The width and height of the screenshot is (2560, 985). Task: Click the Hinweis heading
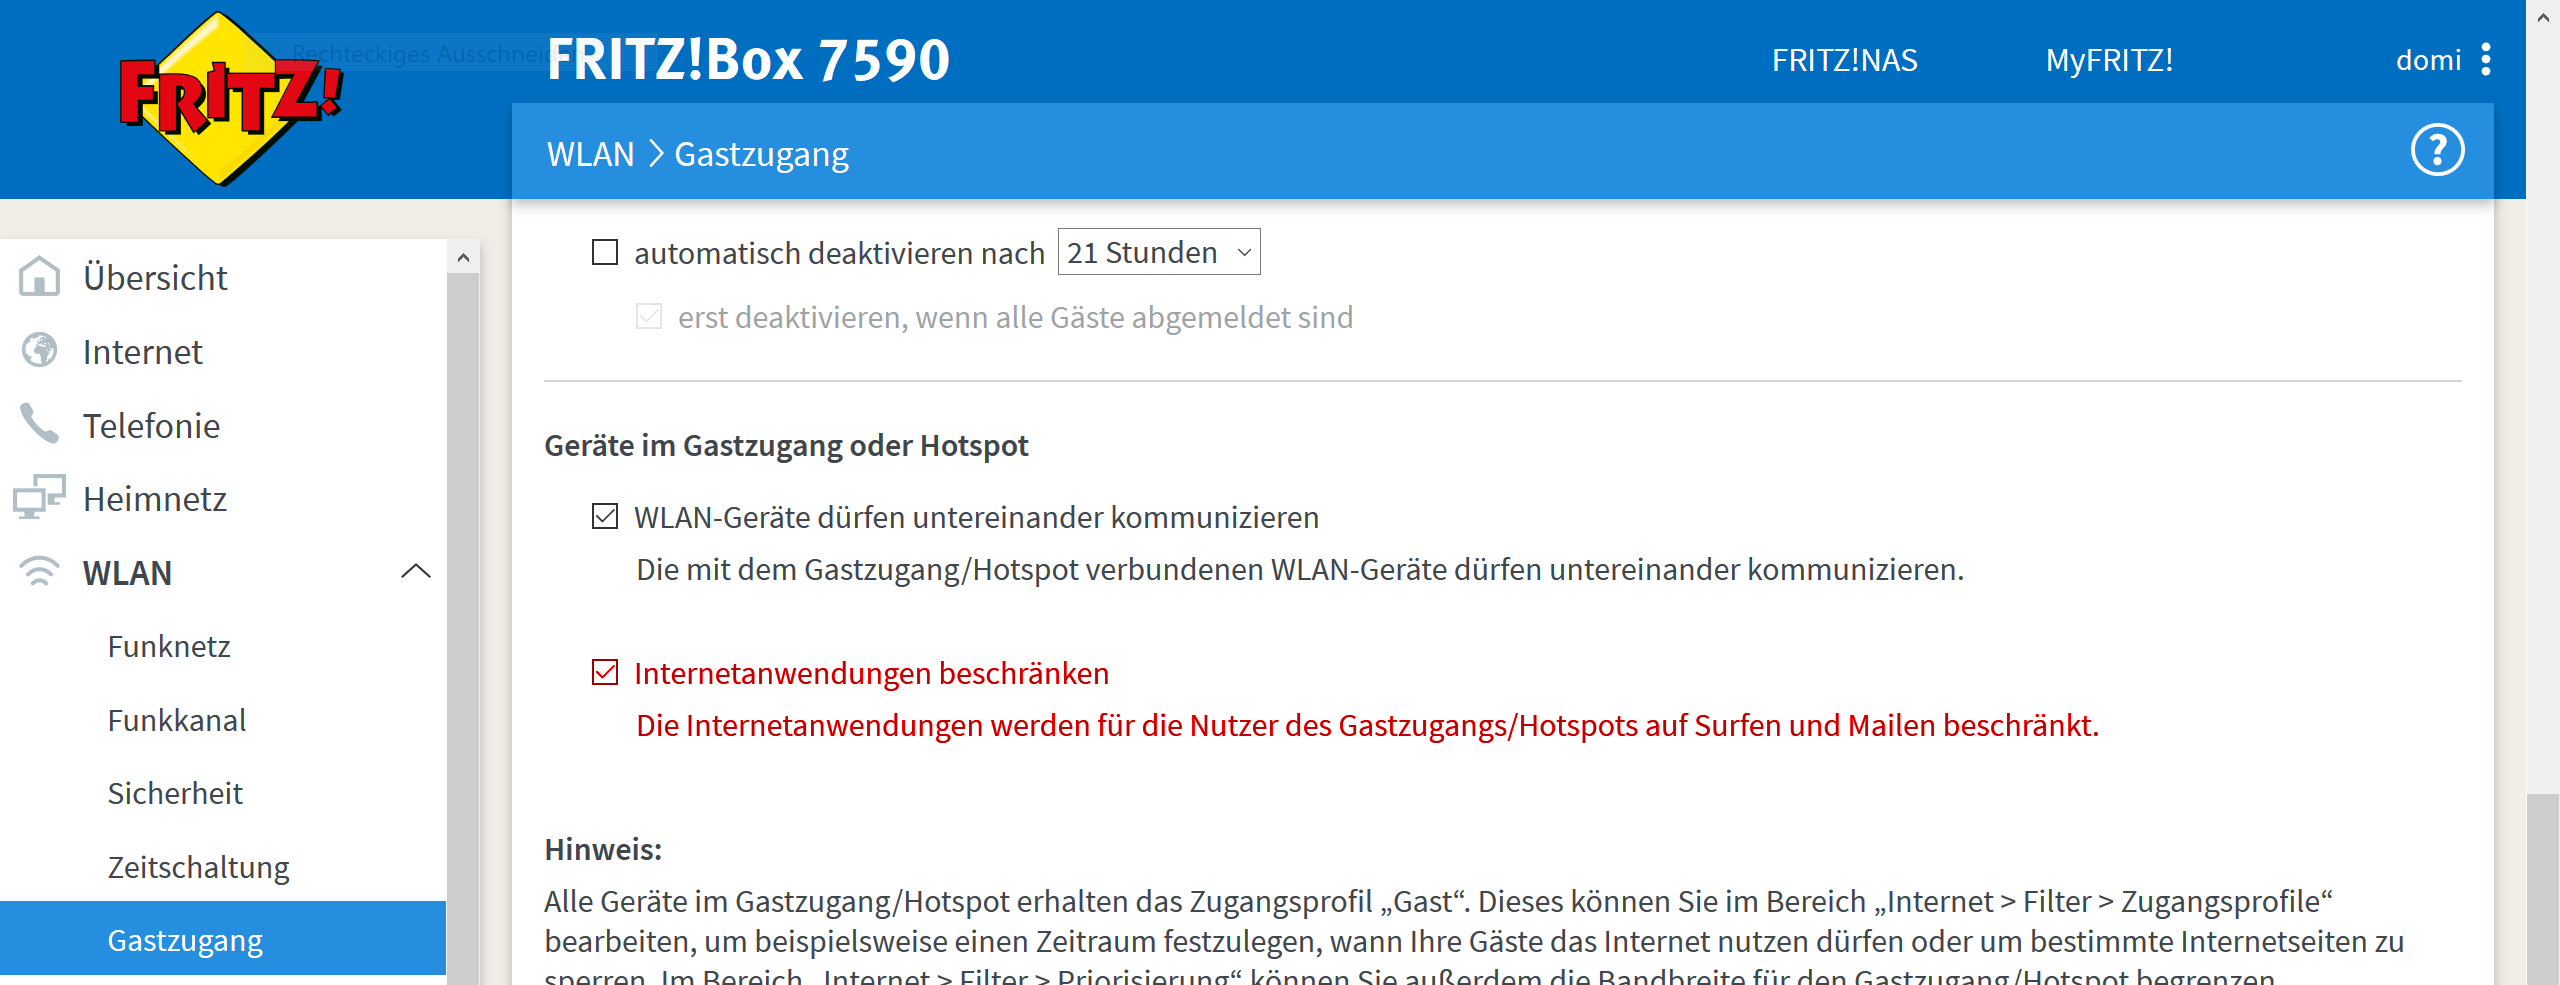click(x=603, y=850)
